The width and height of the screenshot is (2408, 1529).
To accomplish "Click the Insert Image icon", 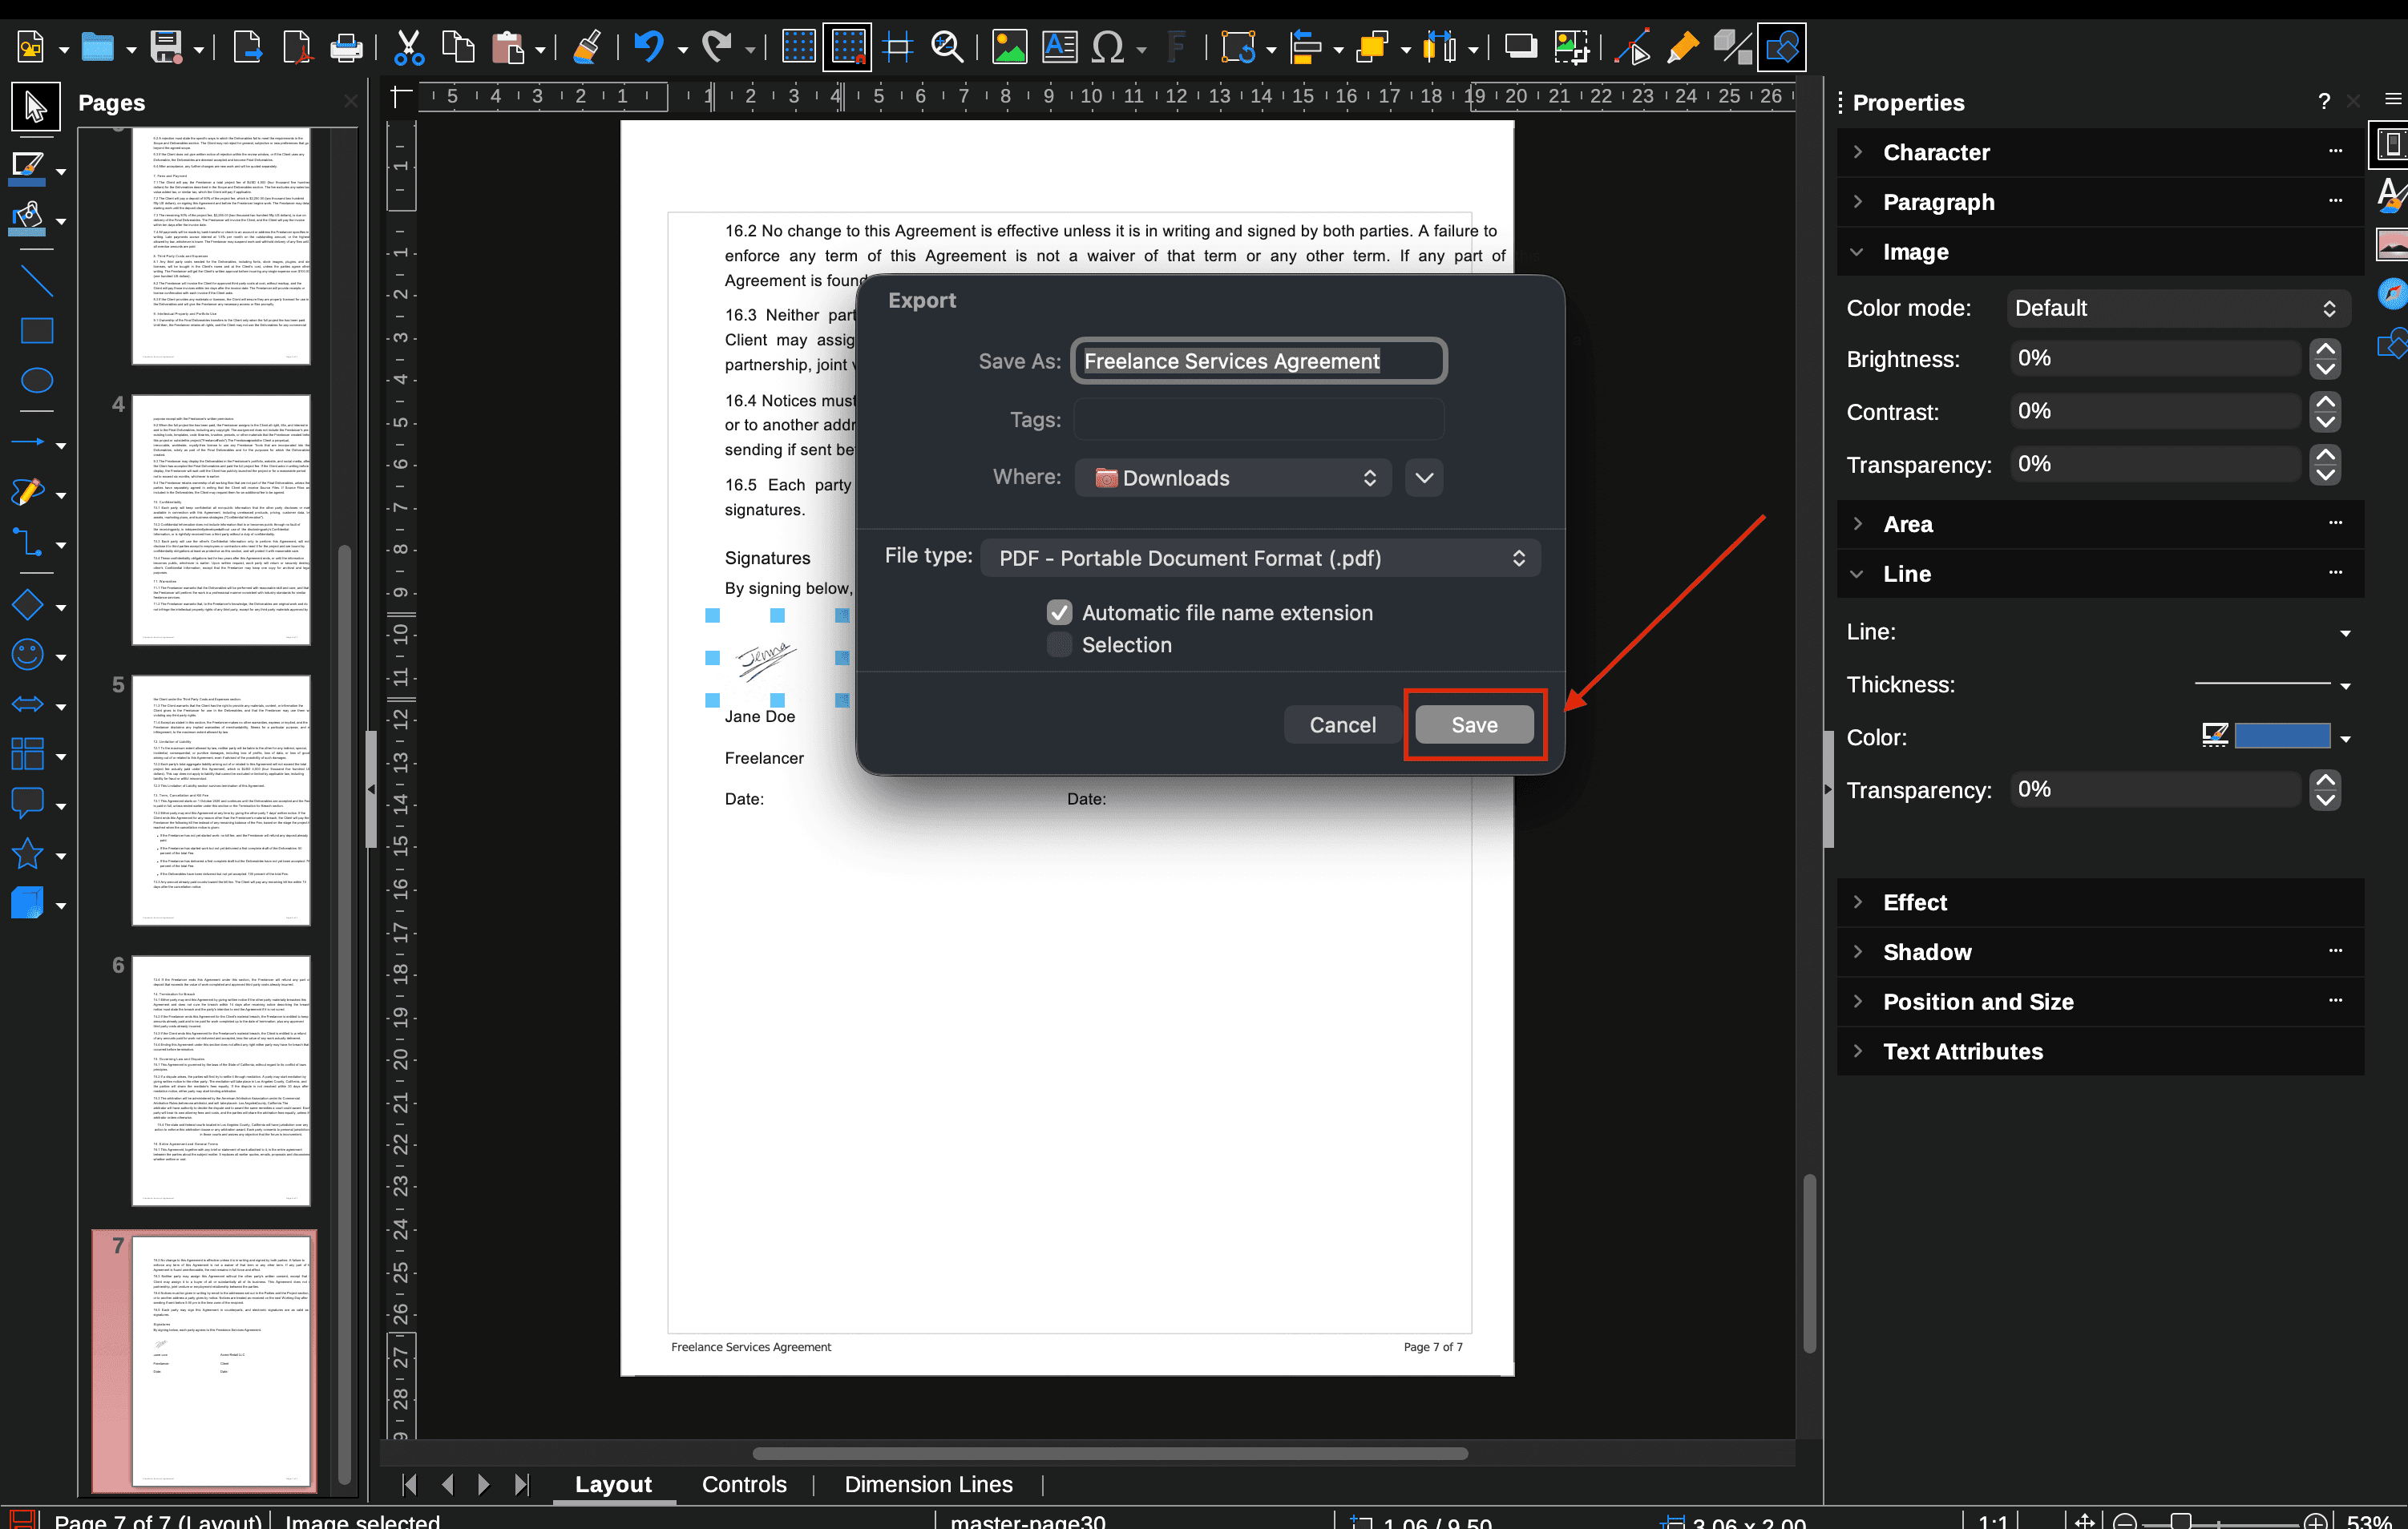I will (1009, 47).
